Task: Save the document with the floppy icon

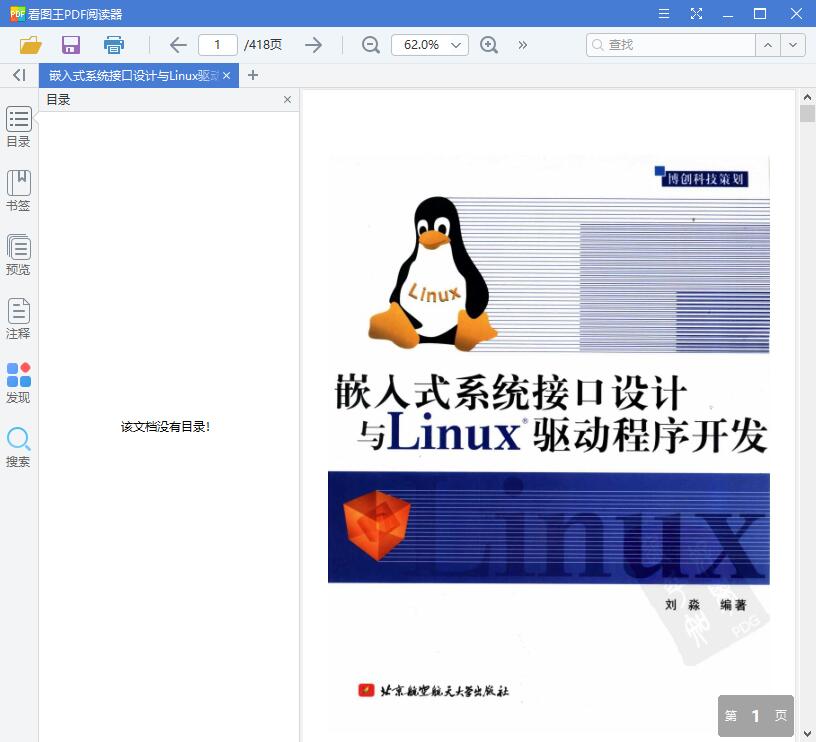Action: [71, 45]
